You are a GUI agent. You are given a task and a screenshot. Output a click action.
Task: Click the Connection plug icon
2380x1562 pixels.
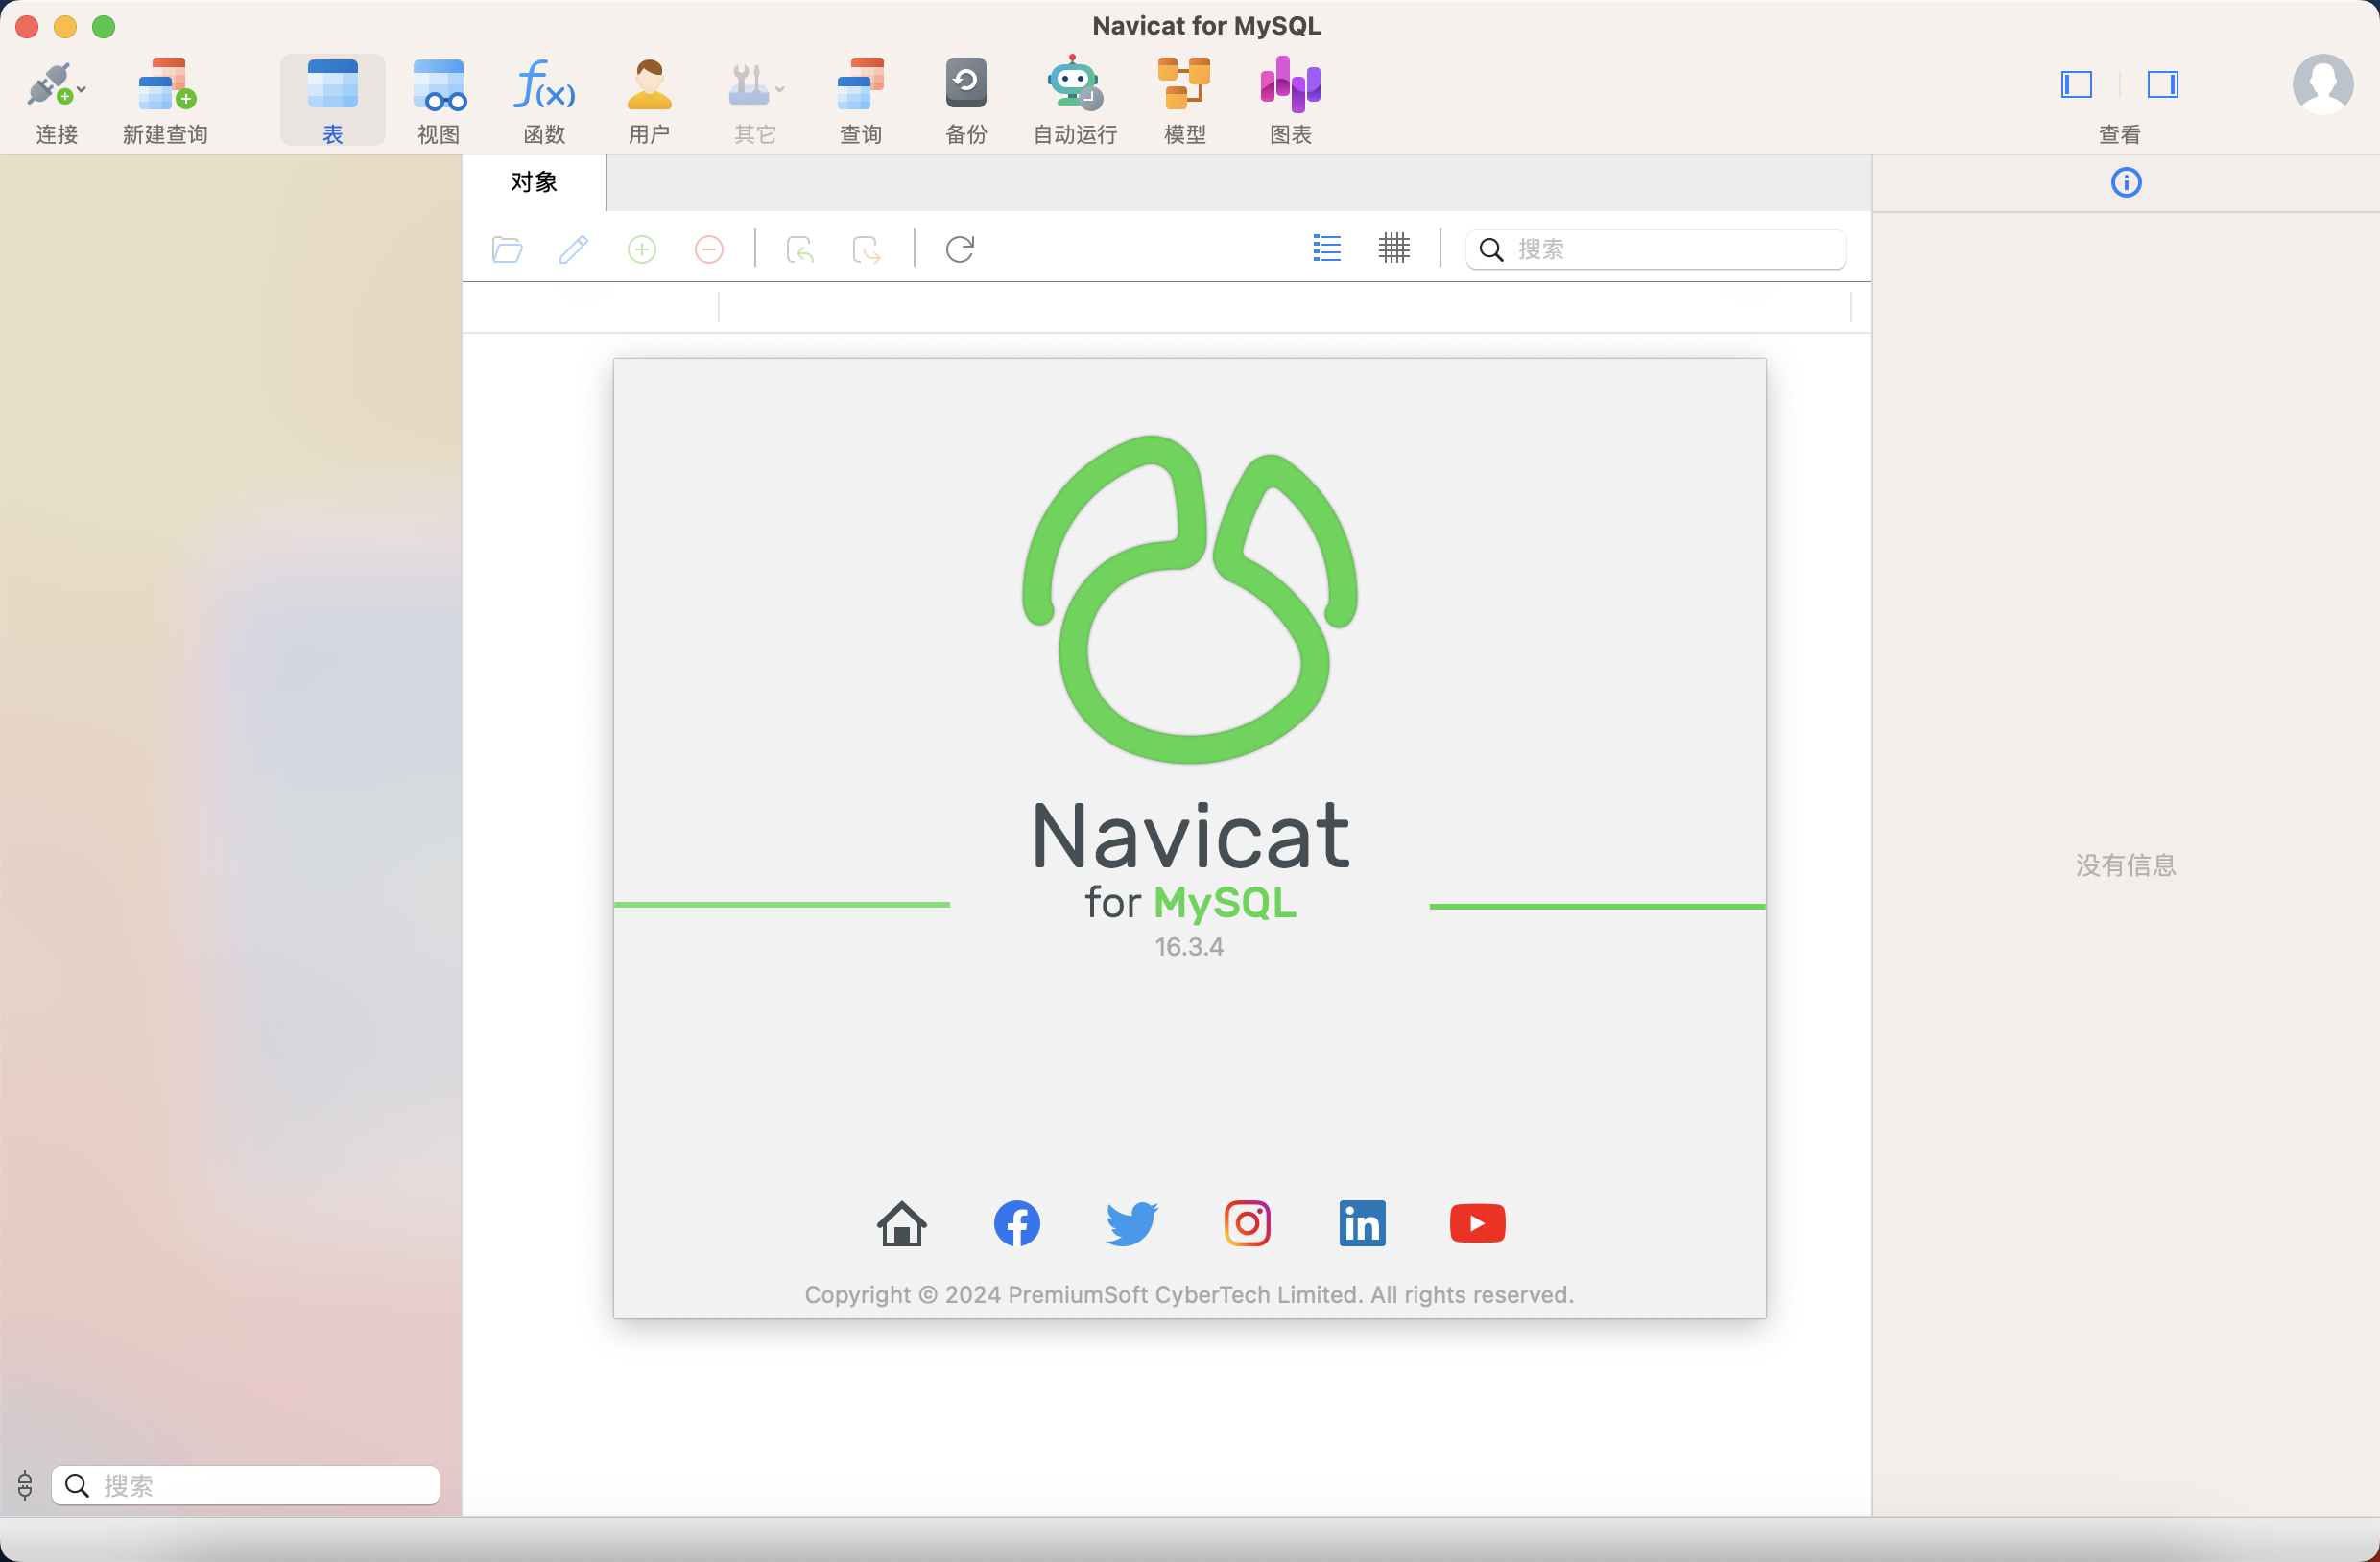(50, 85)
